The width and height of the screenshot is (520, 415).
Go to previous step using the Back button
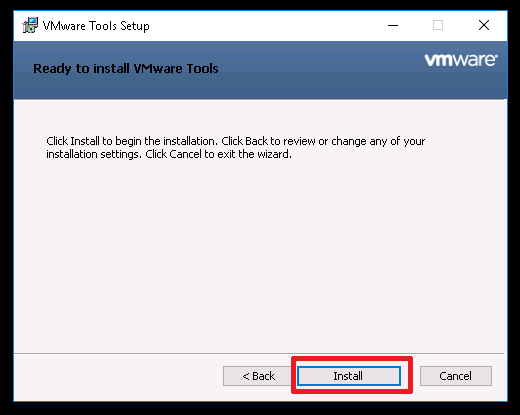[x=258, y=376]
